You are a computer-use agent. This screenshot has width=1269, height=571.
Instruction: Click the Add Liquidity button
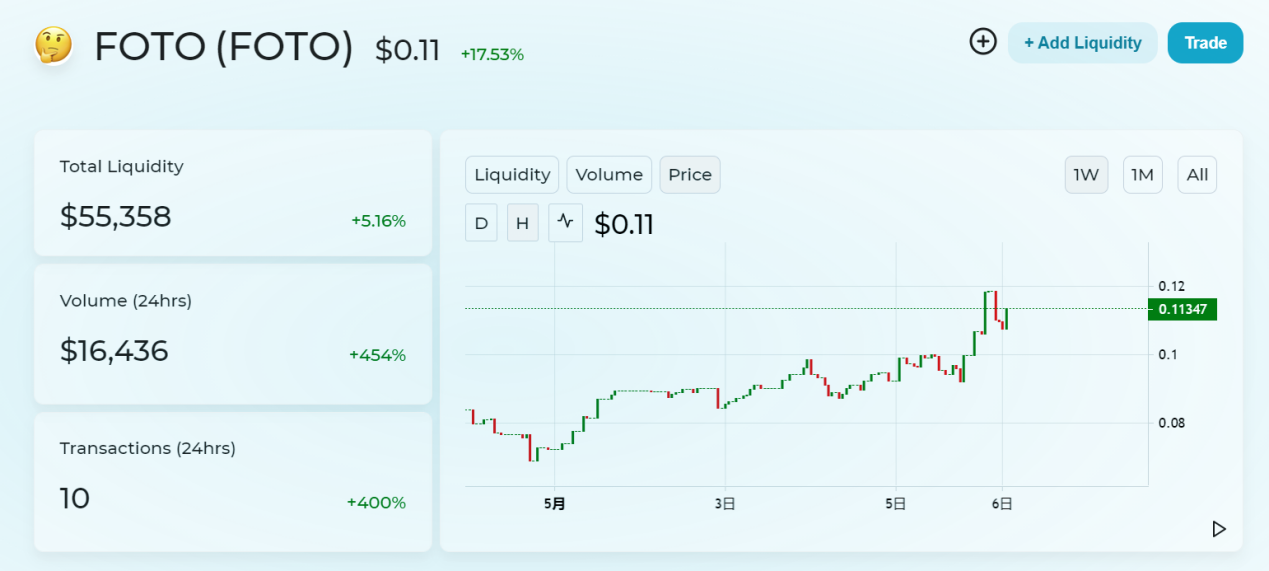pyautogui.click(x=1082, y=43)
